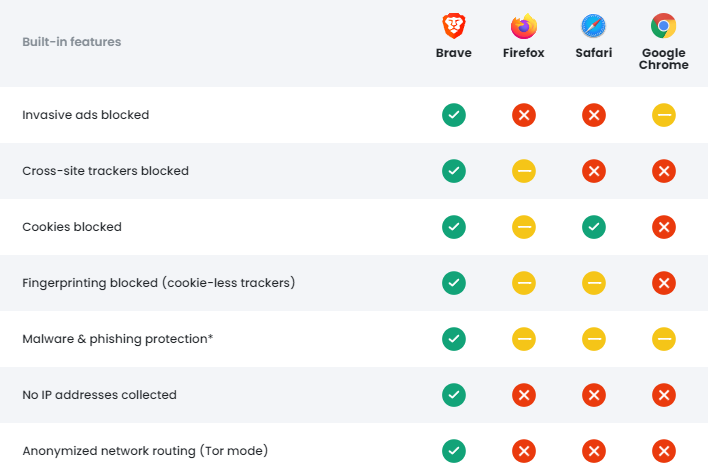Click the Brave column label
The image size is (708, 474).
(x=454, y=53)
